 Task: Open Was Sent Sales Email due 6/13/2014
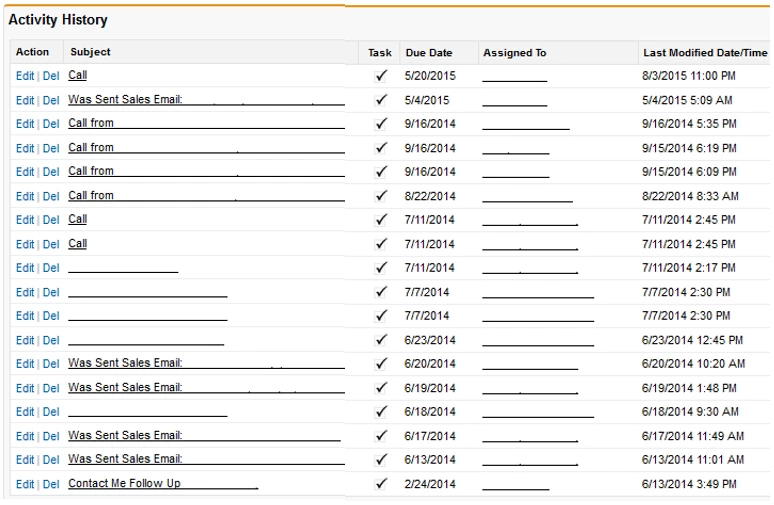click(206, 459)
